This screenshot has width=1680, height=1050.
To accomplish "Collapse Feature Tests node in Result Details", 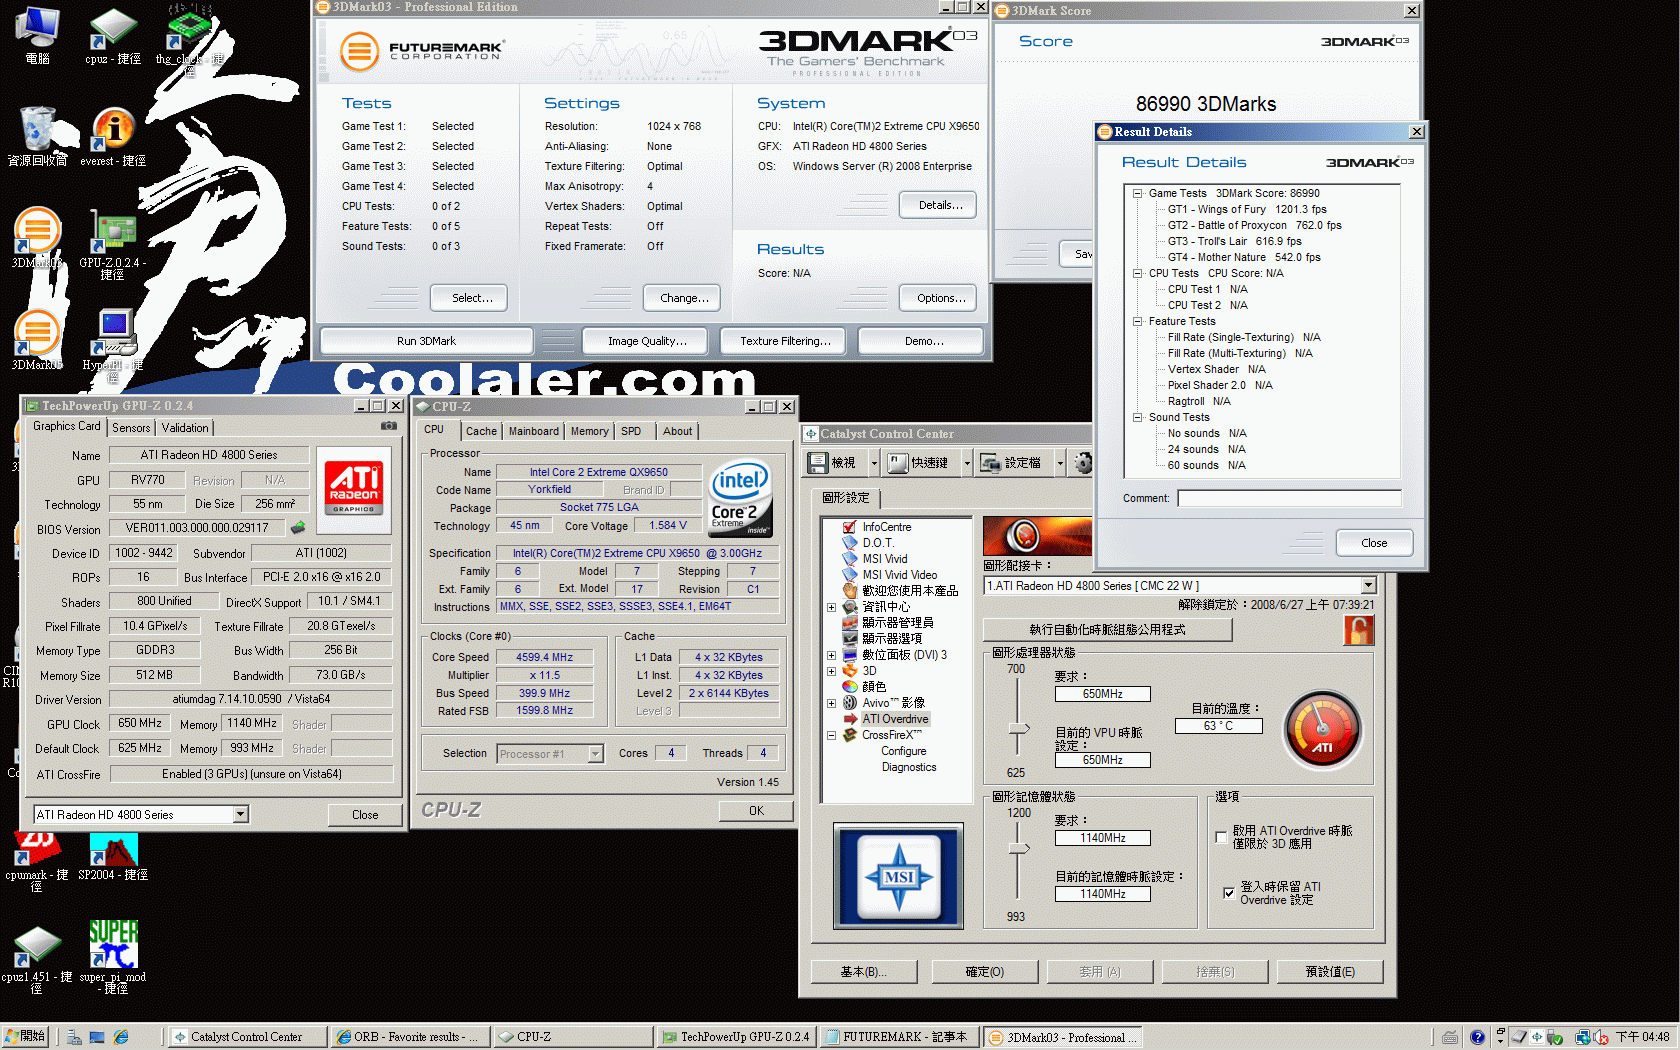I will (x=1137, y=321).
